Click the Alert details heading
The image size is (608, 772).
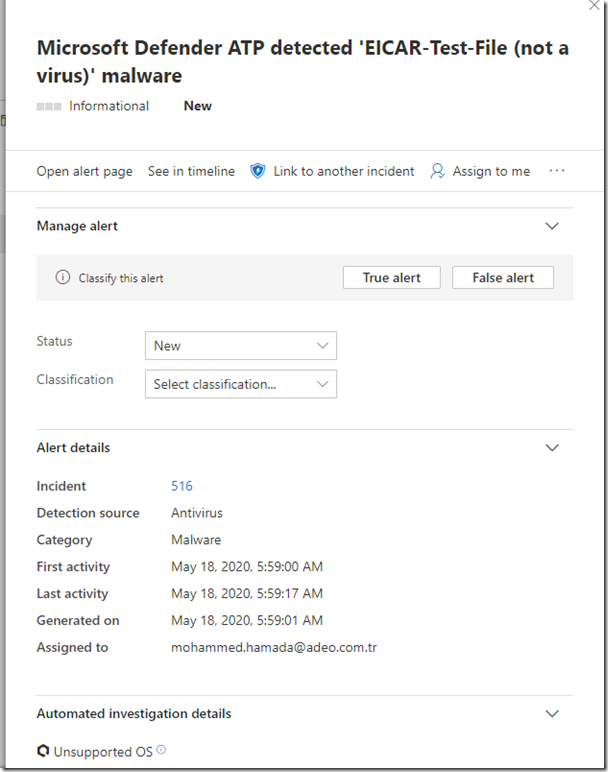tap(73, 448)
